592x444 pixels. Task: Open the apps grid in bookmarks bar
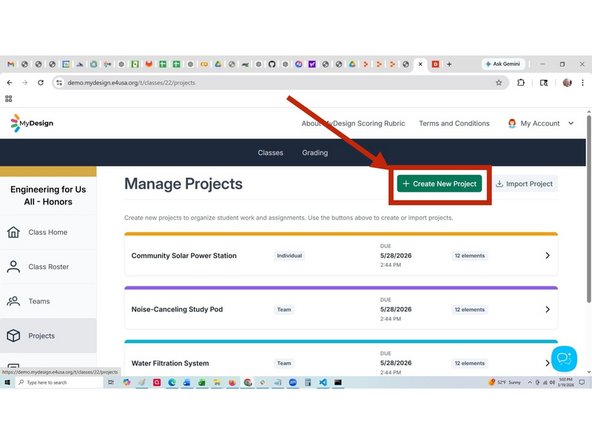(x=9, y=99)
